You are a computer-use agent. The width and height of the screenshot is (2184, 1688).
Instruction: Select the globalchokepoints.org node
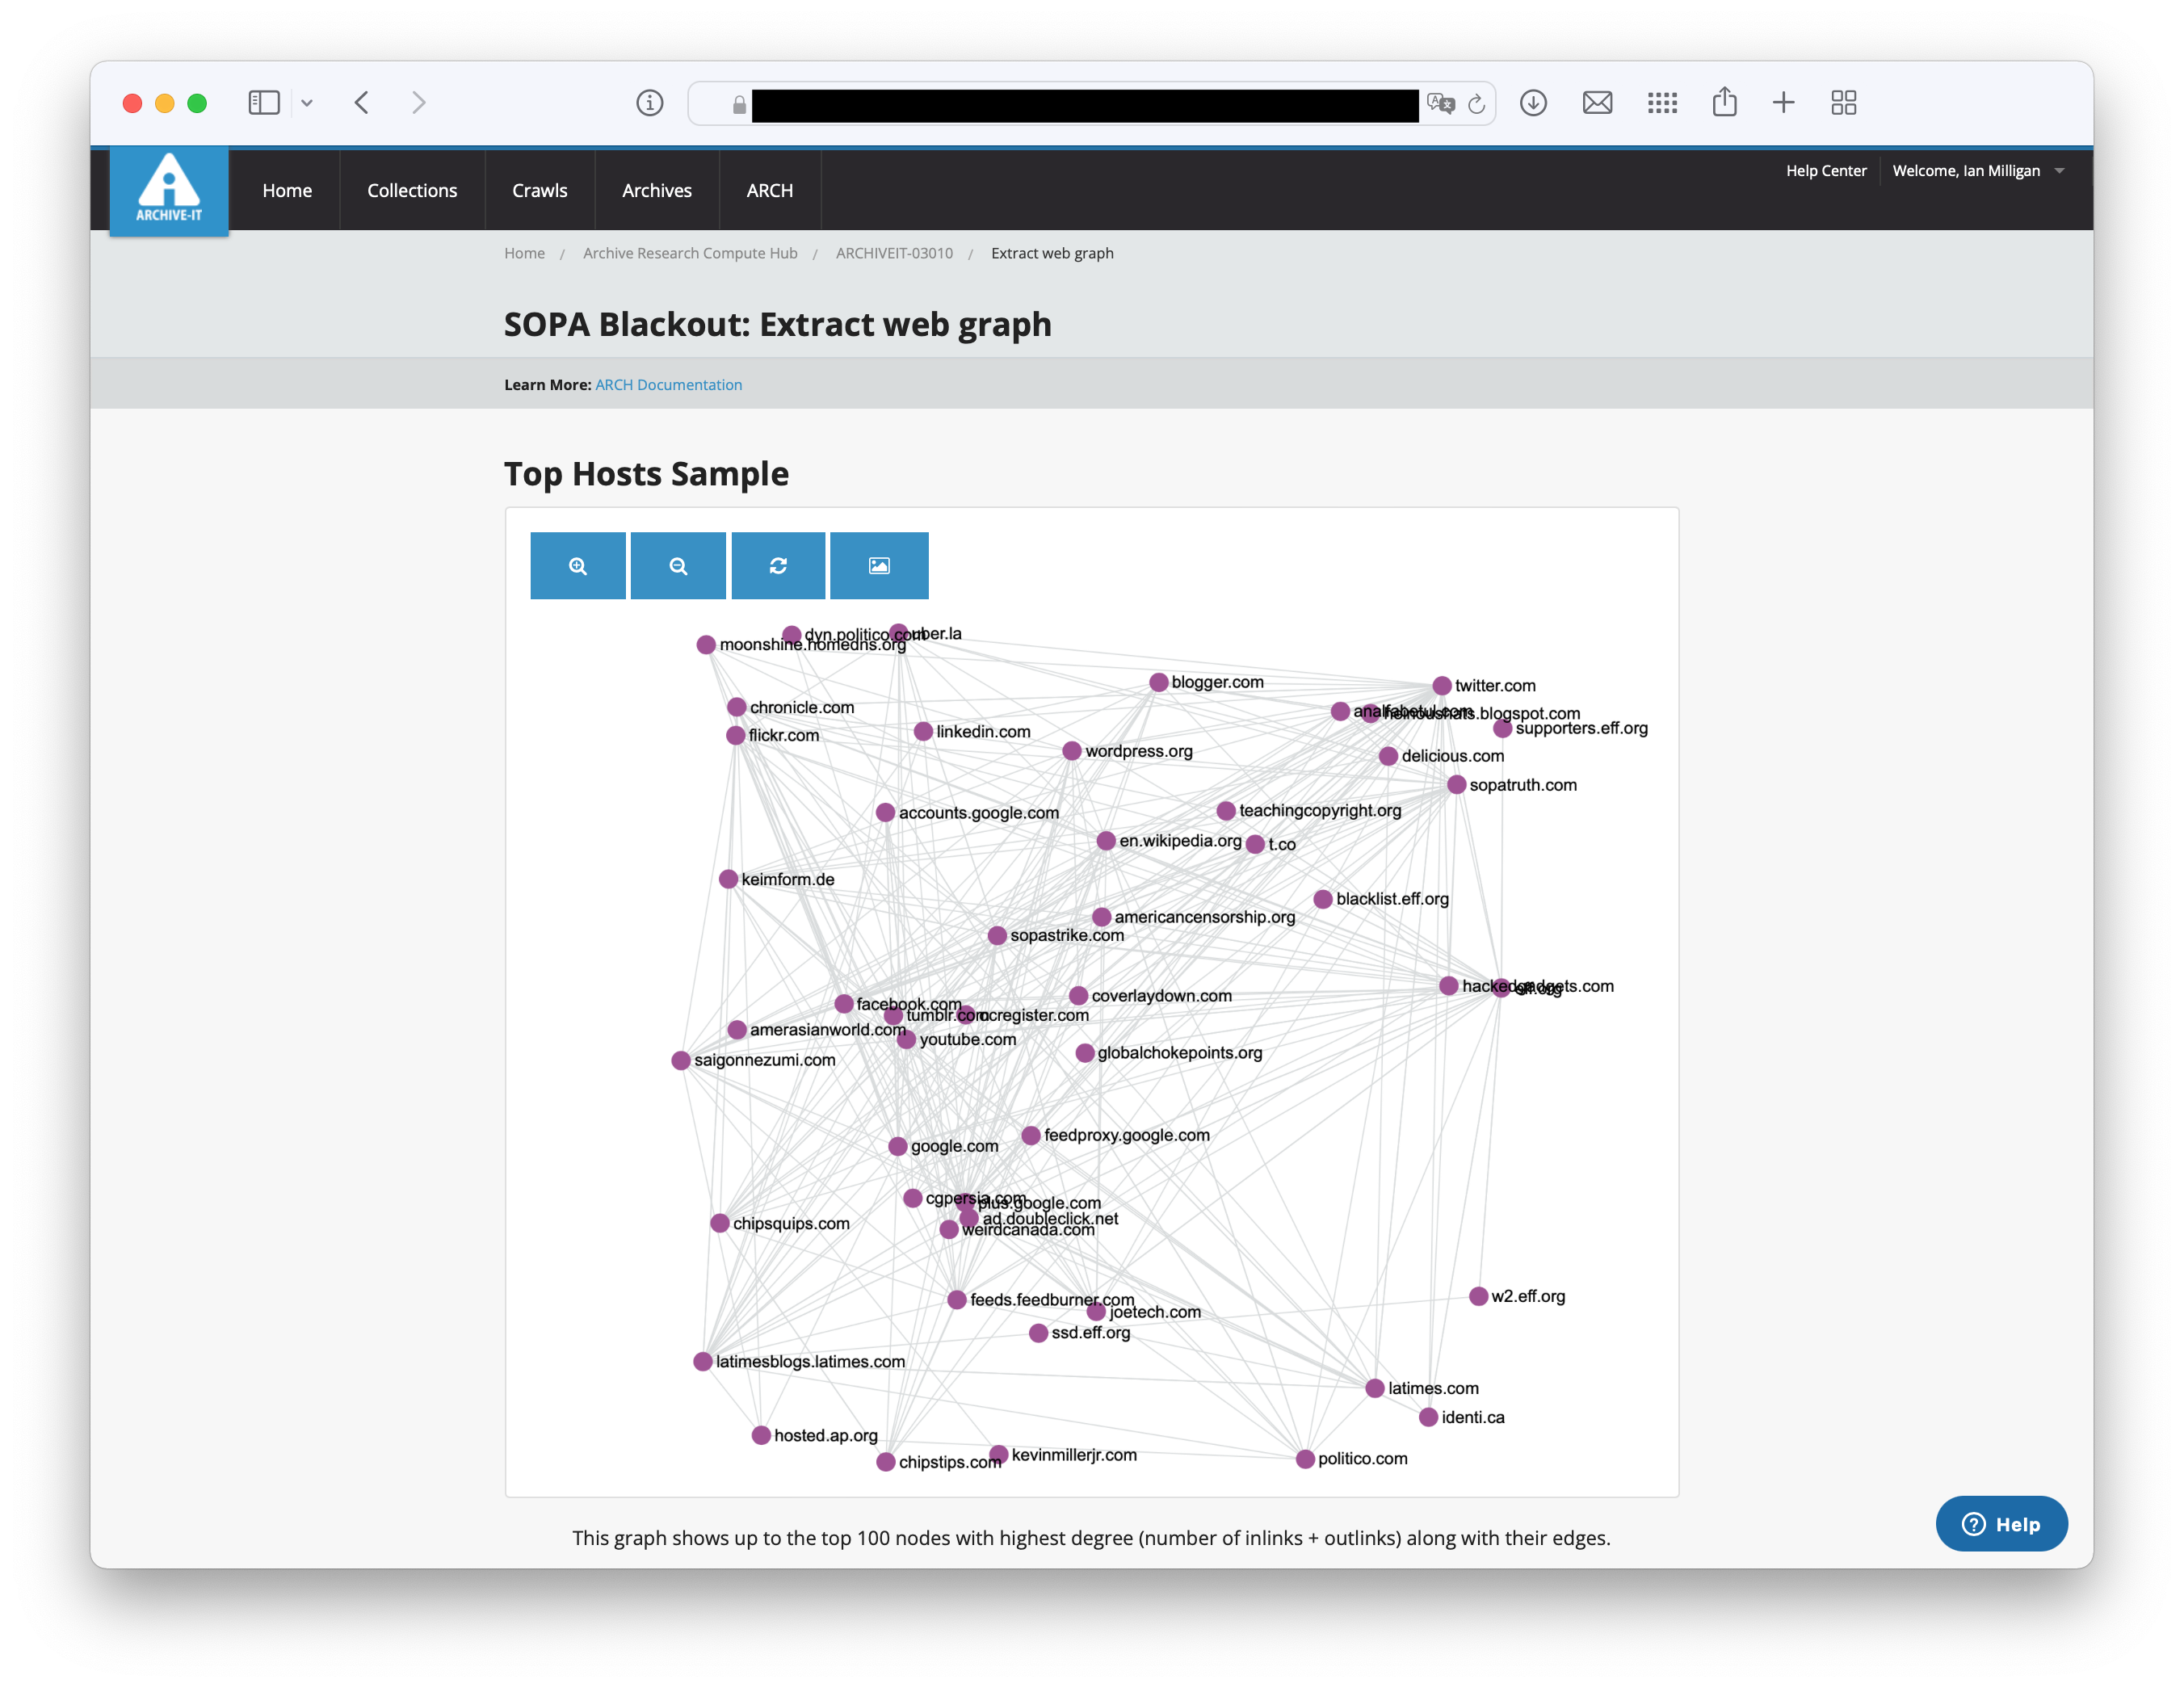(1084, 1053)
